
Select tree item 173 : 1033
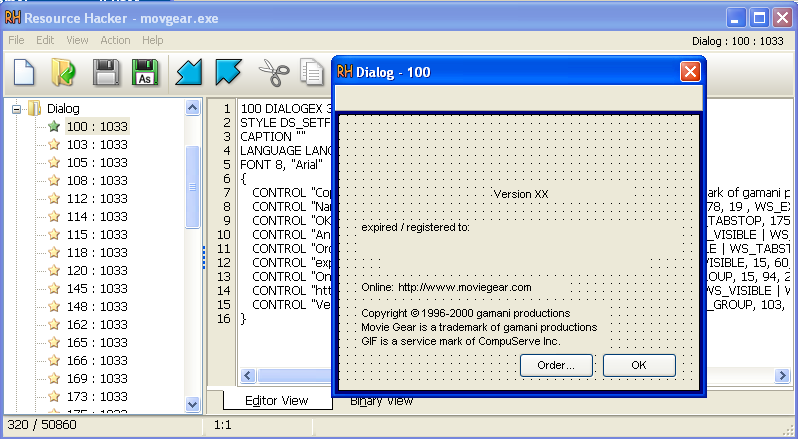97,397
